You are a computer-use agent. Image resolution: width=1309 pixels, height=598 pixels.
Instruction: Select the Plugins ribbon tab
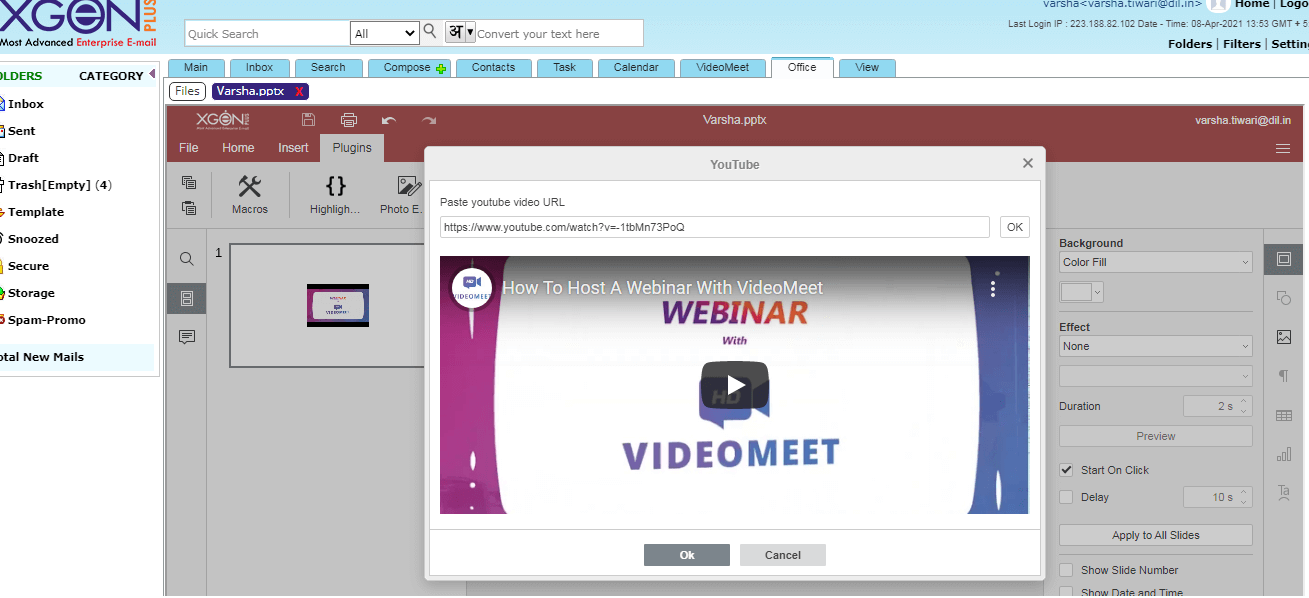tap(352, 148)
